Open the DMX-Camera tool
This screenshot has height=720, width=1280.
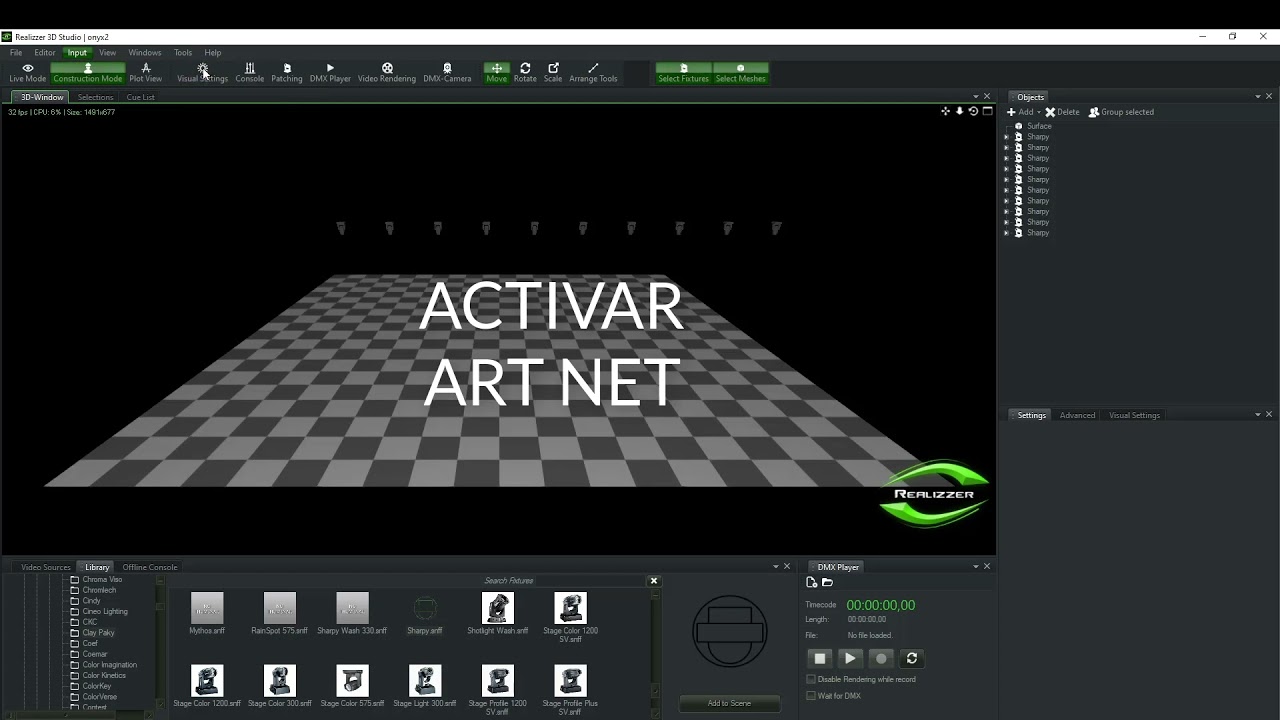pos(447,73)
